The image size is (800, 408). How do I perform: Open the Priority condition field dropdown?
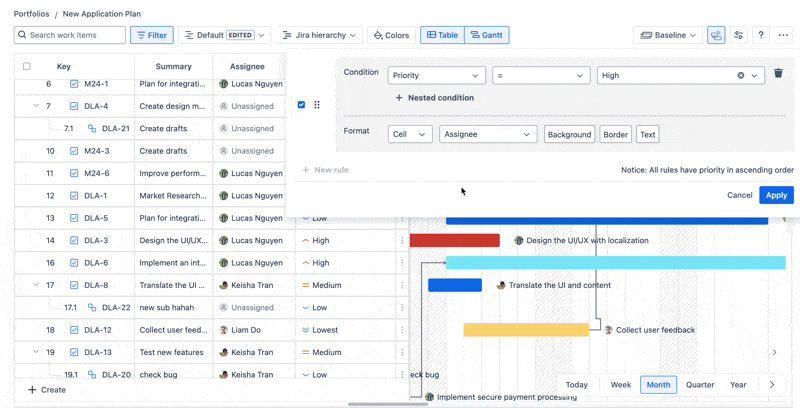(436, 75)
